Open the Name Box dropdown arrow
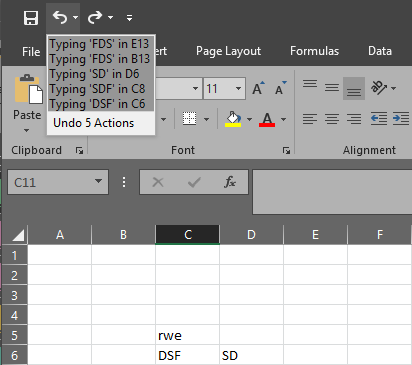 tap(98, 181)
